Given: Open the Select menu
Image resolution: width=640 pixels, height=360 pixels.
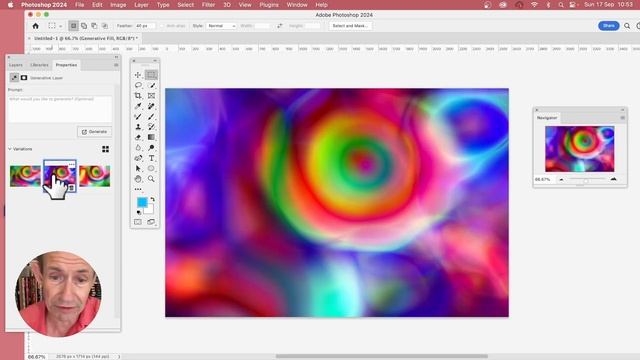Looking at the screenshot, I should pyautogui.click(x=185, y=5).
